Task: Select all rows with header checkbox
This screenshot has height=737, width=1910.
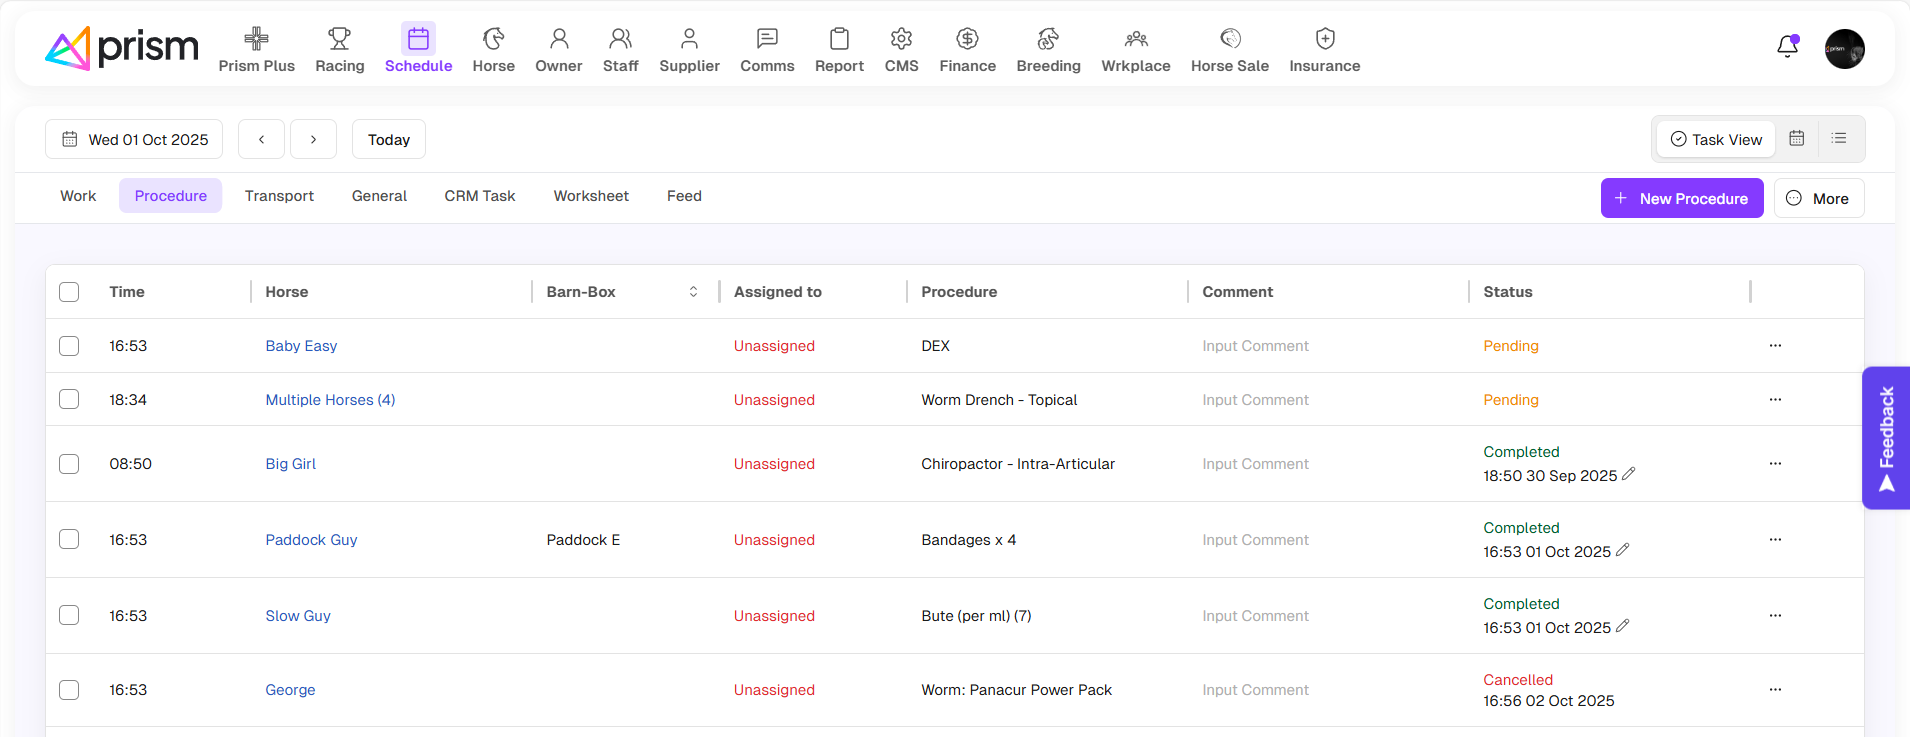Action: pos(69,292)
